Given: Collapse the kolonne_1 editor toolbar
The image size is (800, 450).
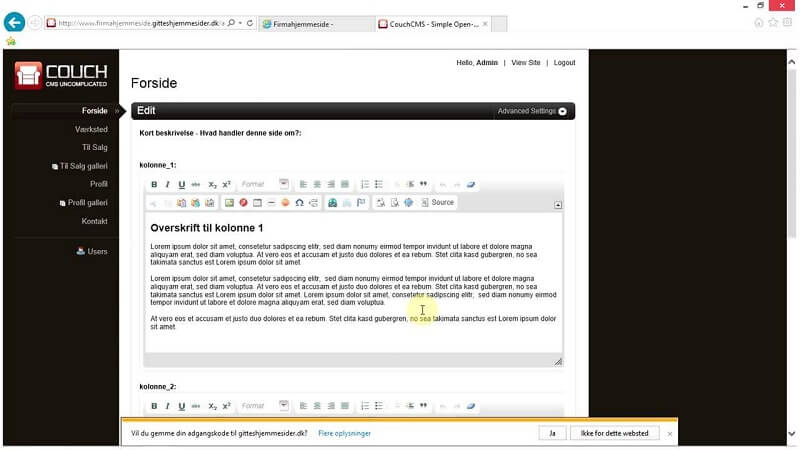Looking at the screenshot, I should pyautogui.click(x=558, y=205).
